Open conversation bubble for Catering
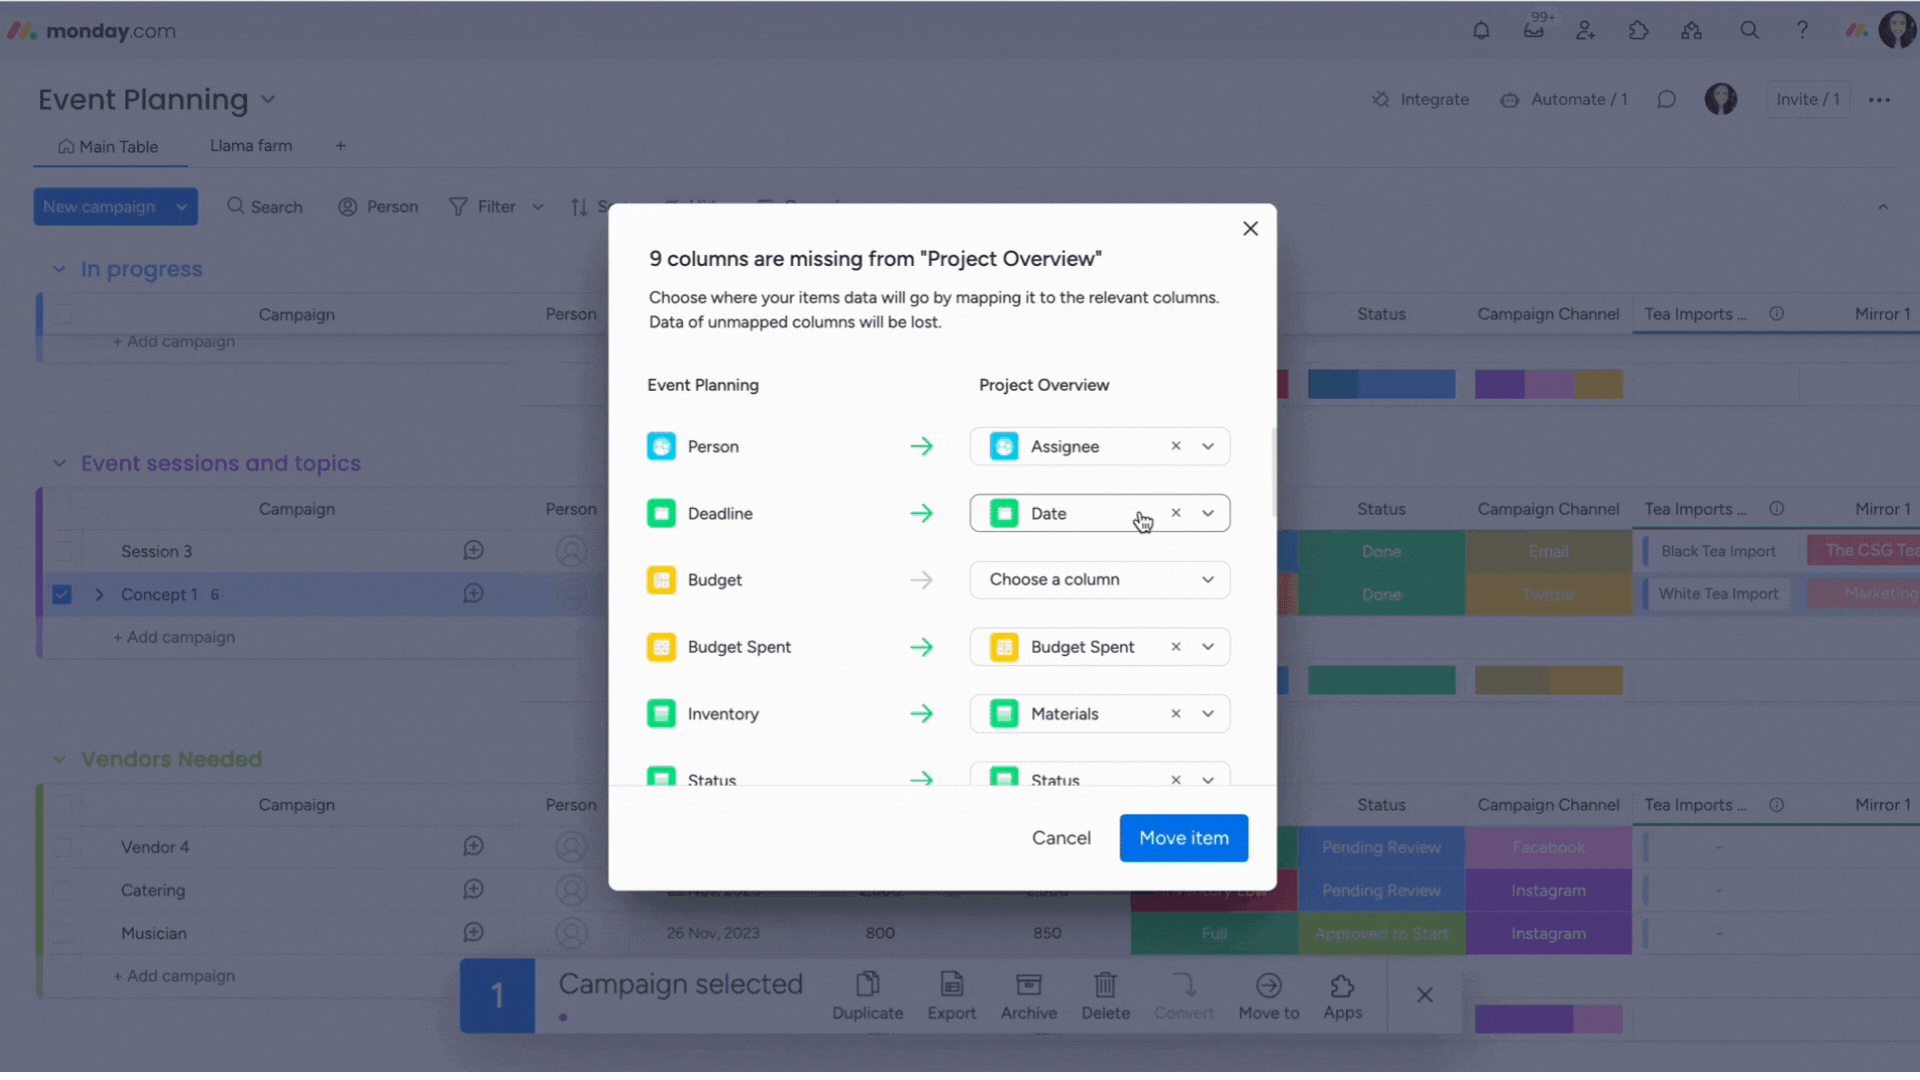This screenshot has height=1080, width=1920. [473, 889]
